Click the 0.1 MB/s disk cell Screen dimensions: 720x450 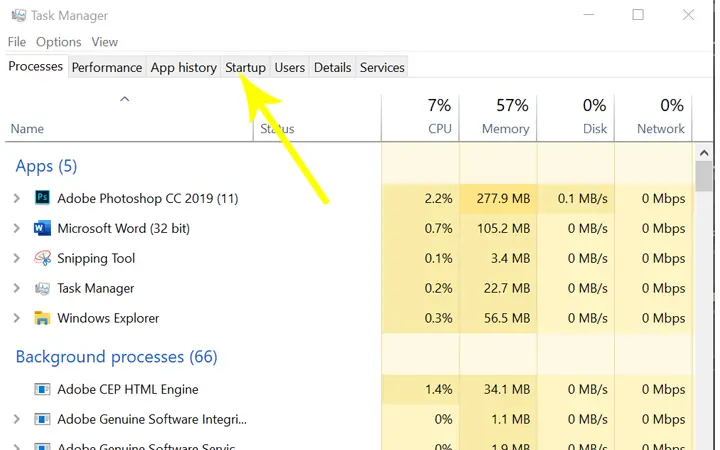point(575,198)
